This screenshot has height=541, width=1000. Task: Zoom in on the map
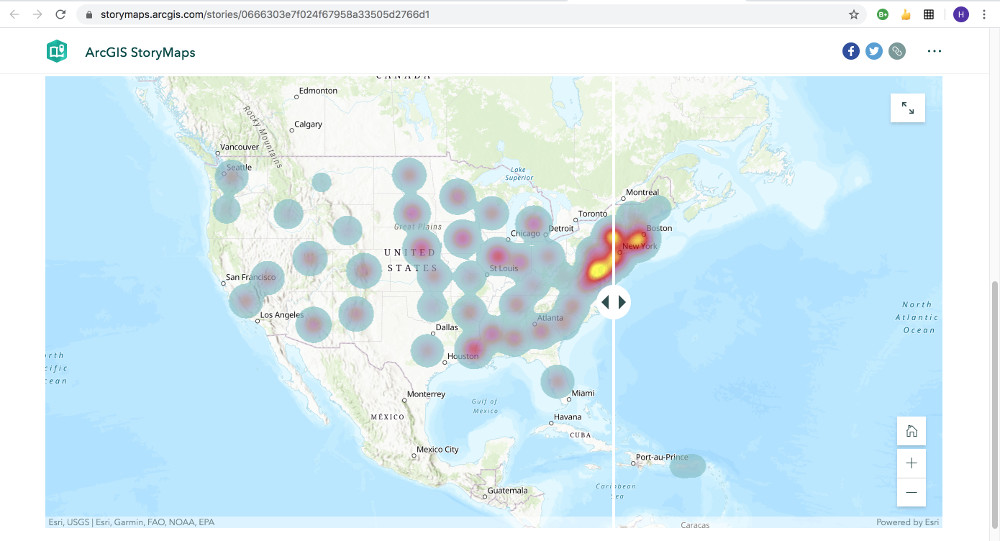click(911, 463)
